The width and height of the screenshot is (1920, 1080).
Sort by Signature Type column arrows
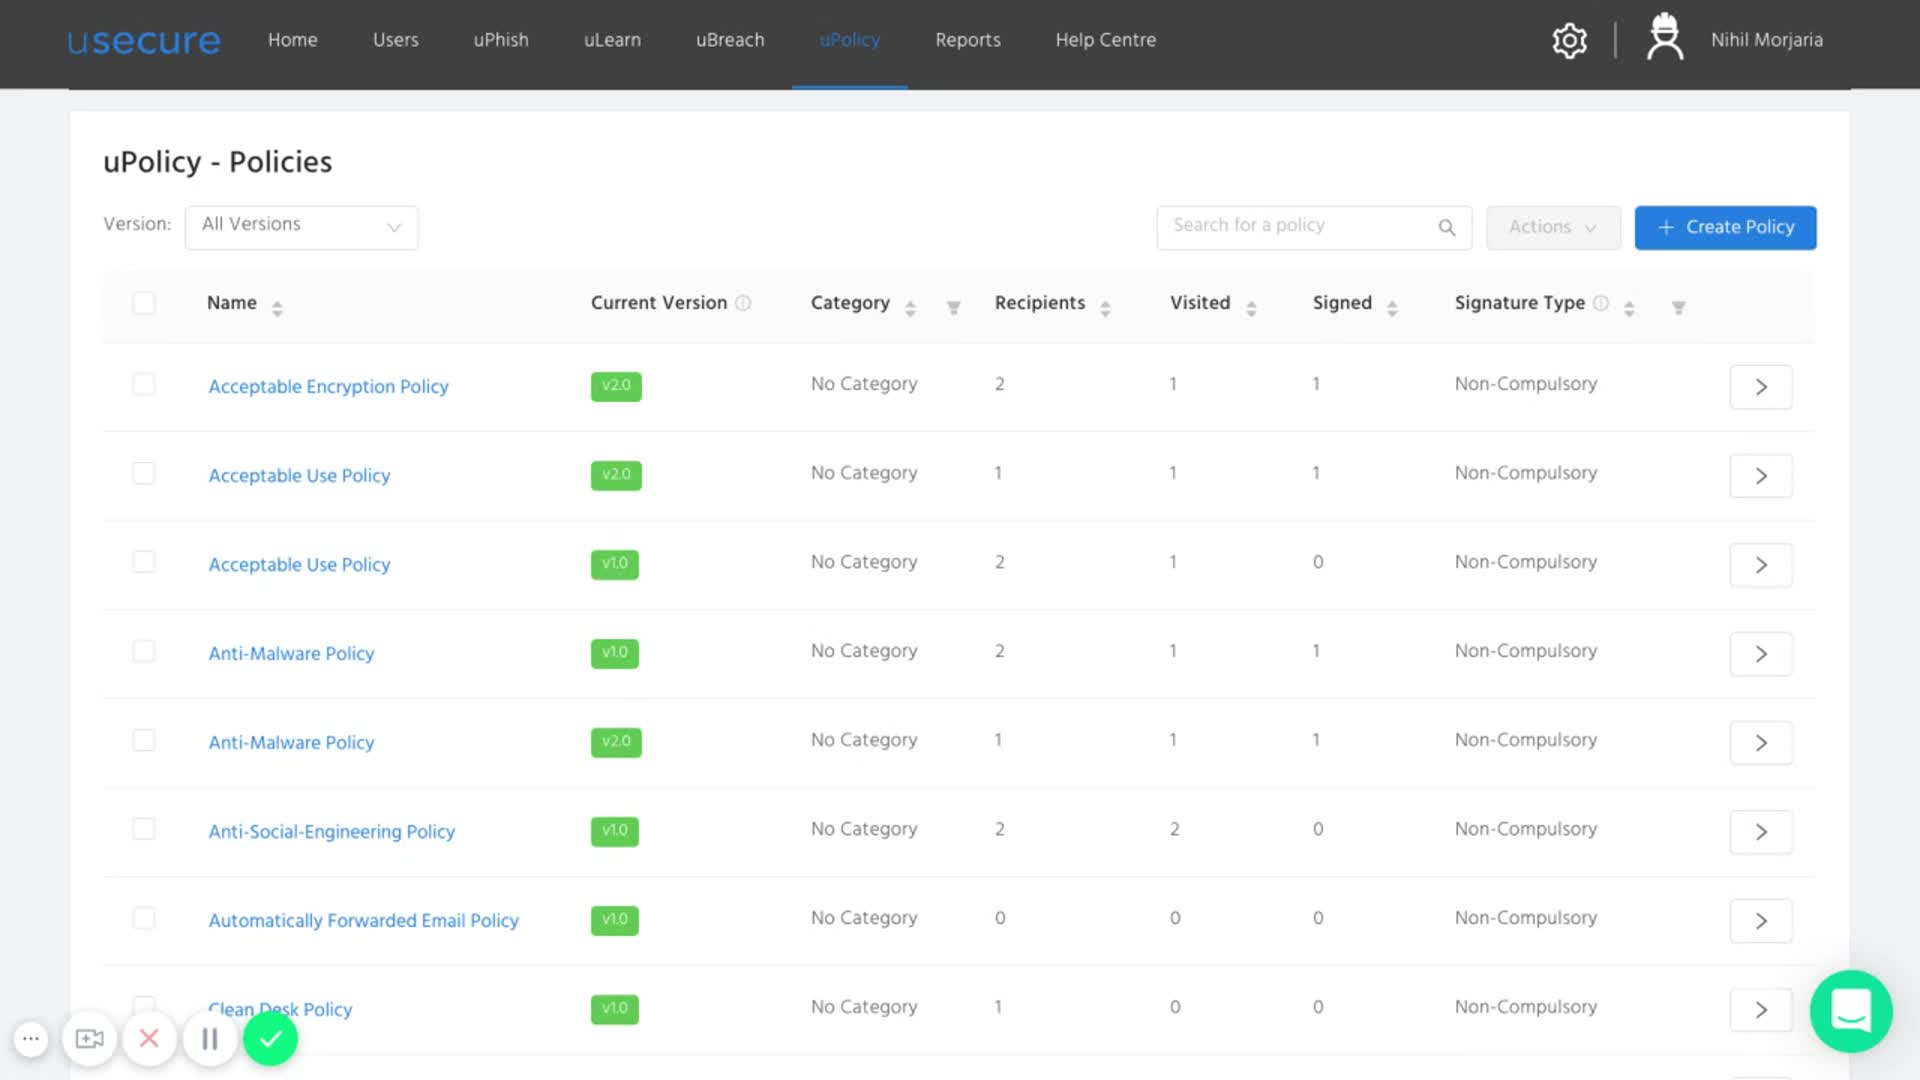click(1629, 308)
